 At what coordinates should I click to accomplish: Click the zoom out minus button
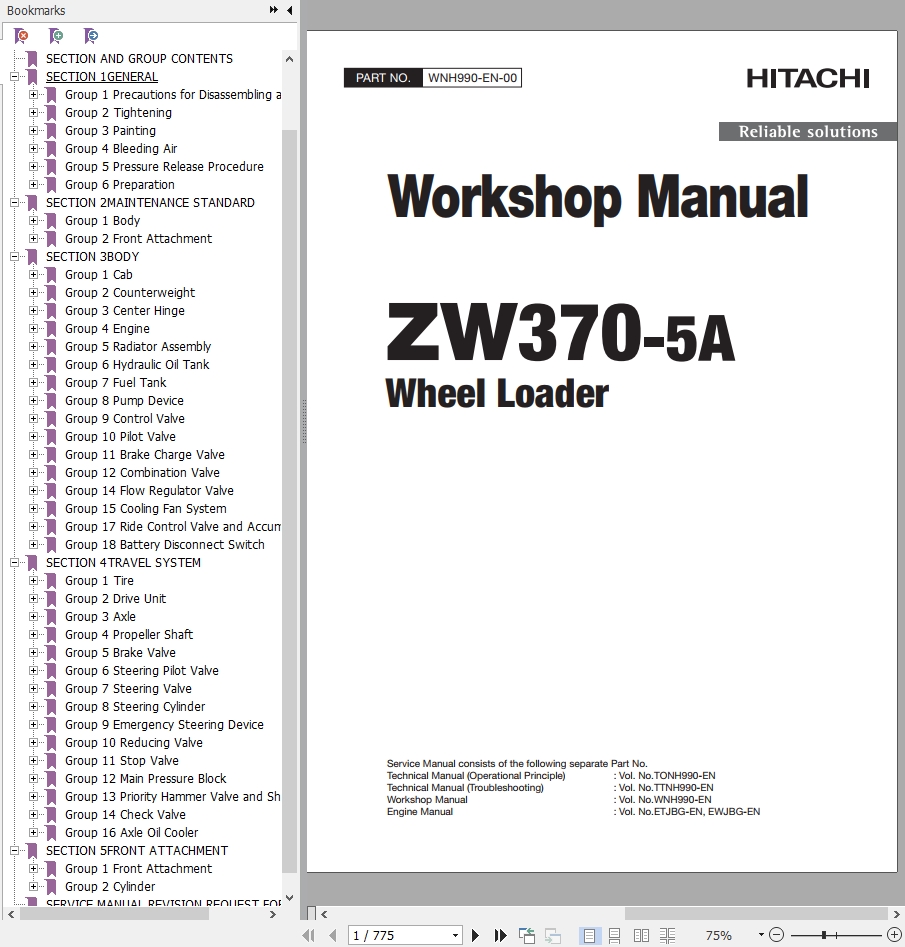[776, 935]
